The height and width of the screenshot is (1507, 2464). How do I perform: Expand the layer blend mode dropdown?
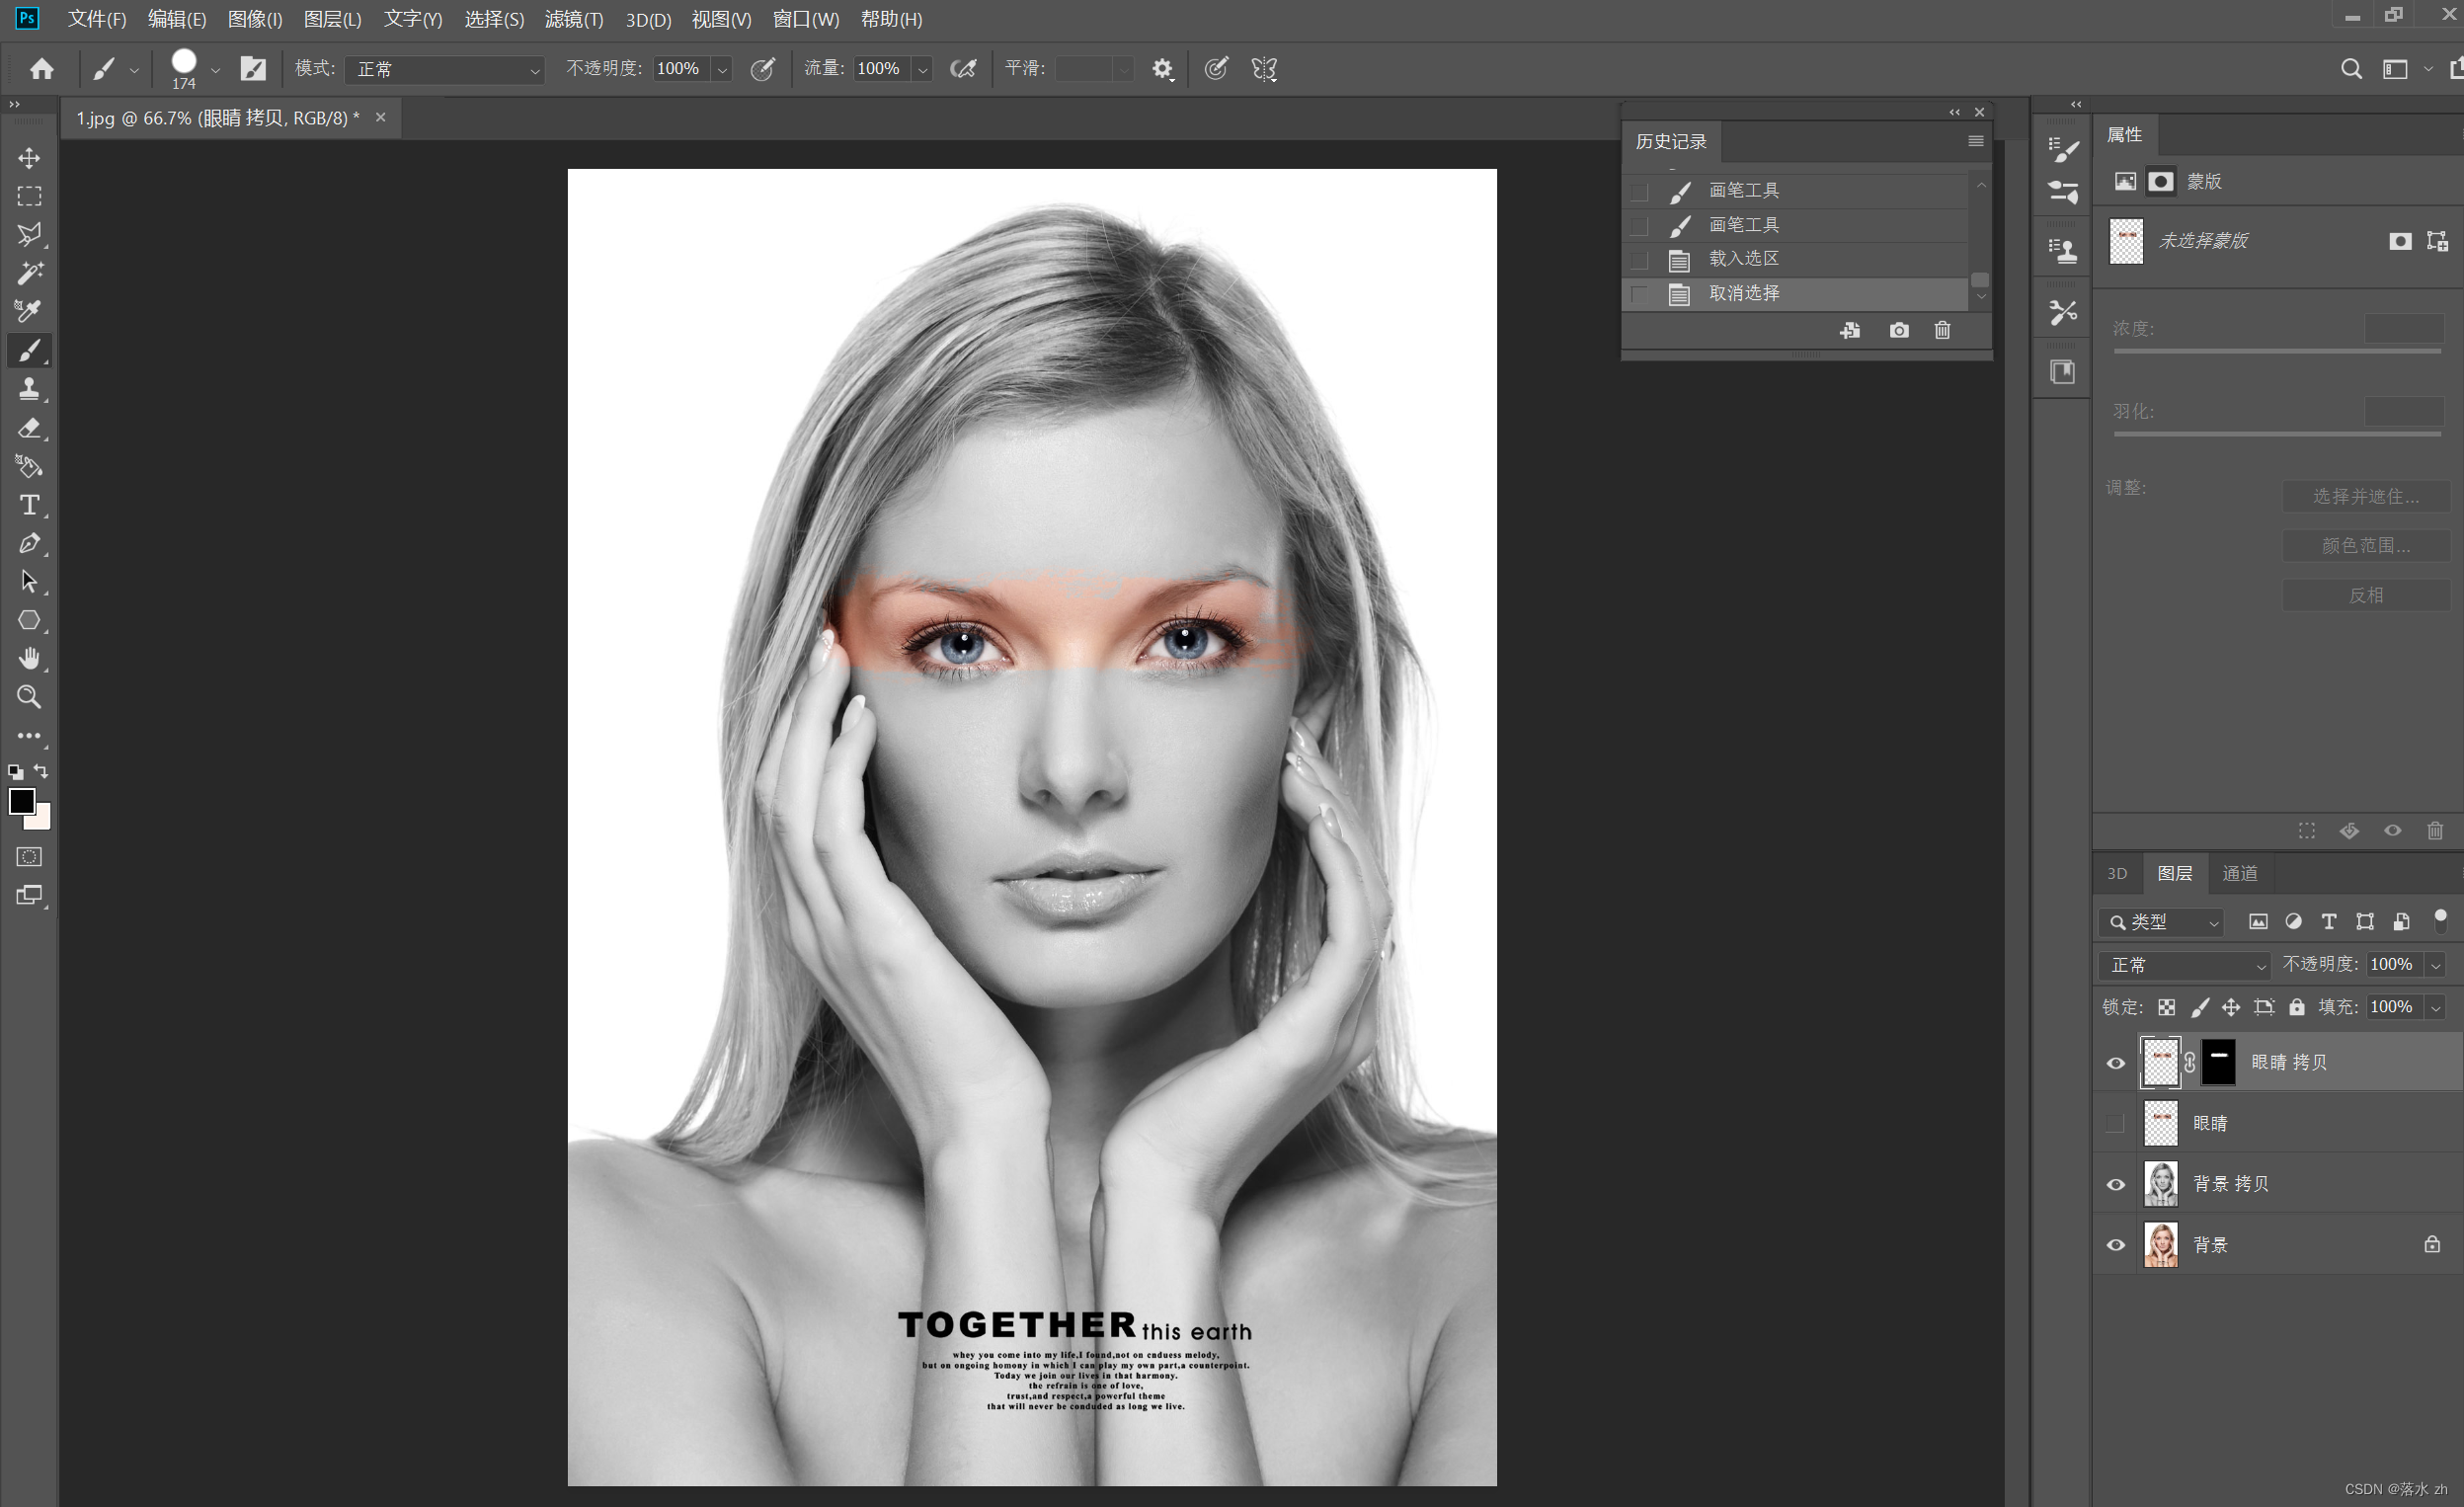coord(2183,965)
